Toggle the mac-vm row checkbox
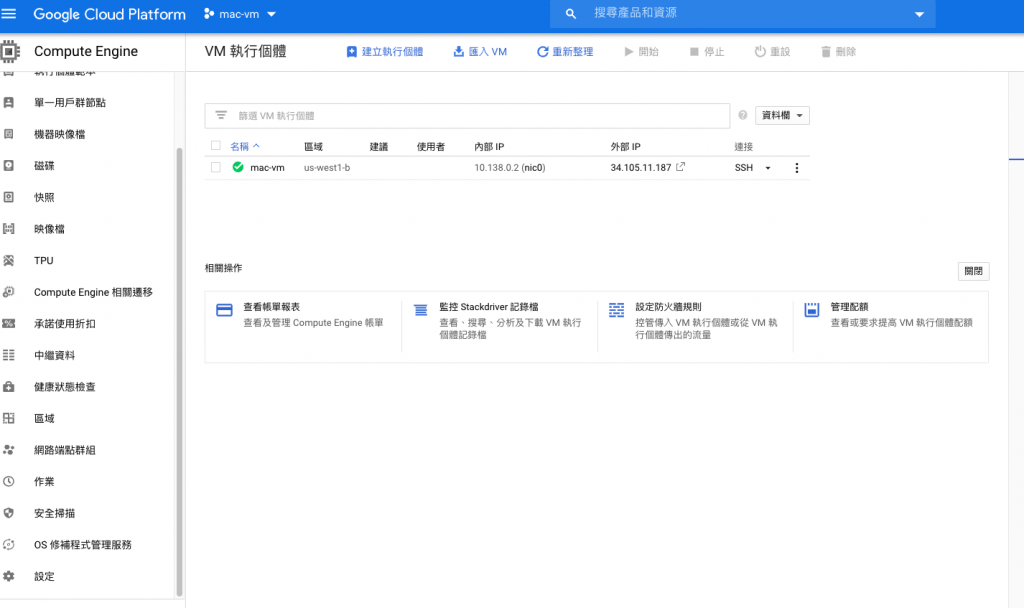This screenshot has height=608, width=1024. [216, 167]
